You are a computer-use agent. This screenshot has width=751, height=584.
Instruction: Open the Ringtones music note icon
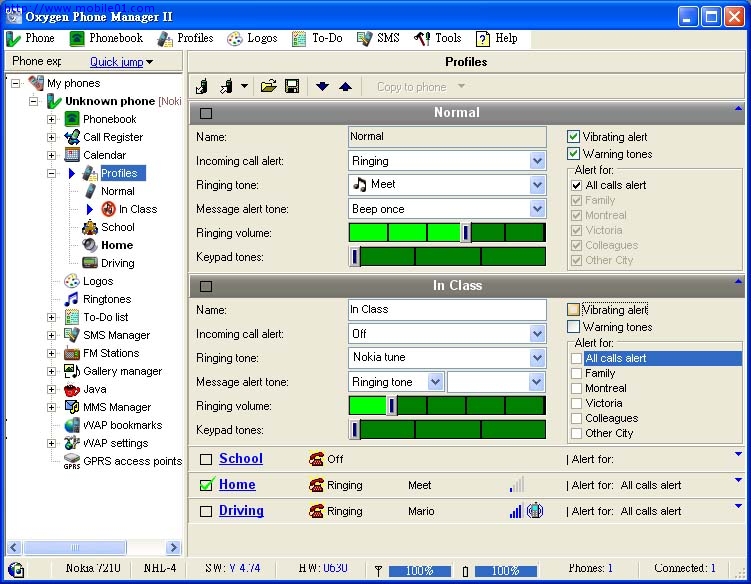pyautogui.click(x=72, y=299)
